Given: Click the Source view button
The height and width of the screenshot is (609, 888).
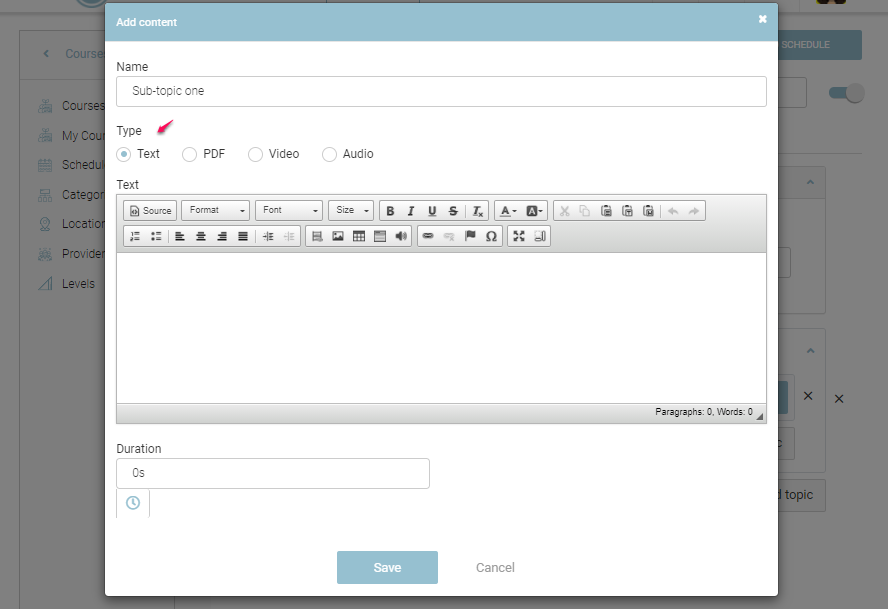Looking at the screenshot, I should (x=150, y=211).
